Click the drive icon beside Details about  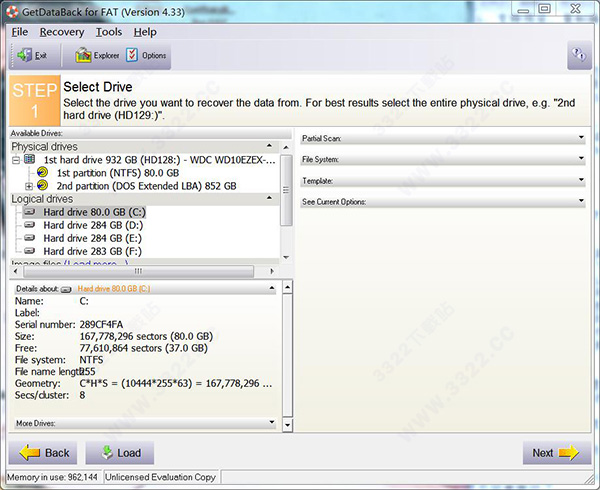(66, 290)
